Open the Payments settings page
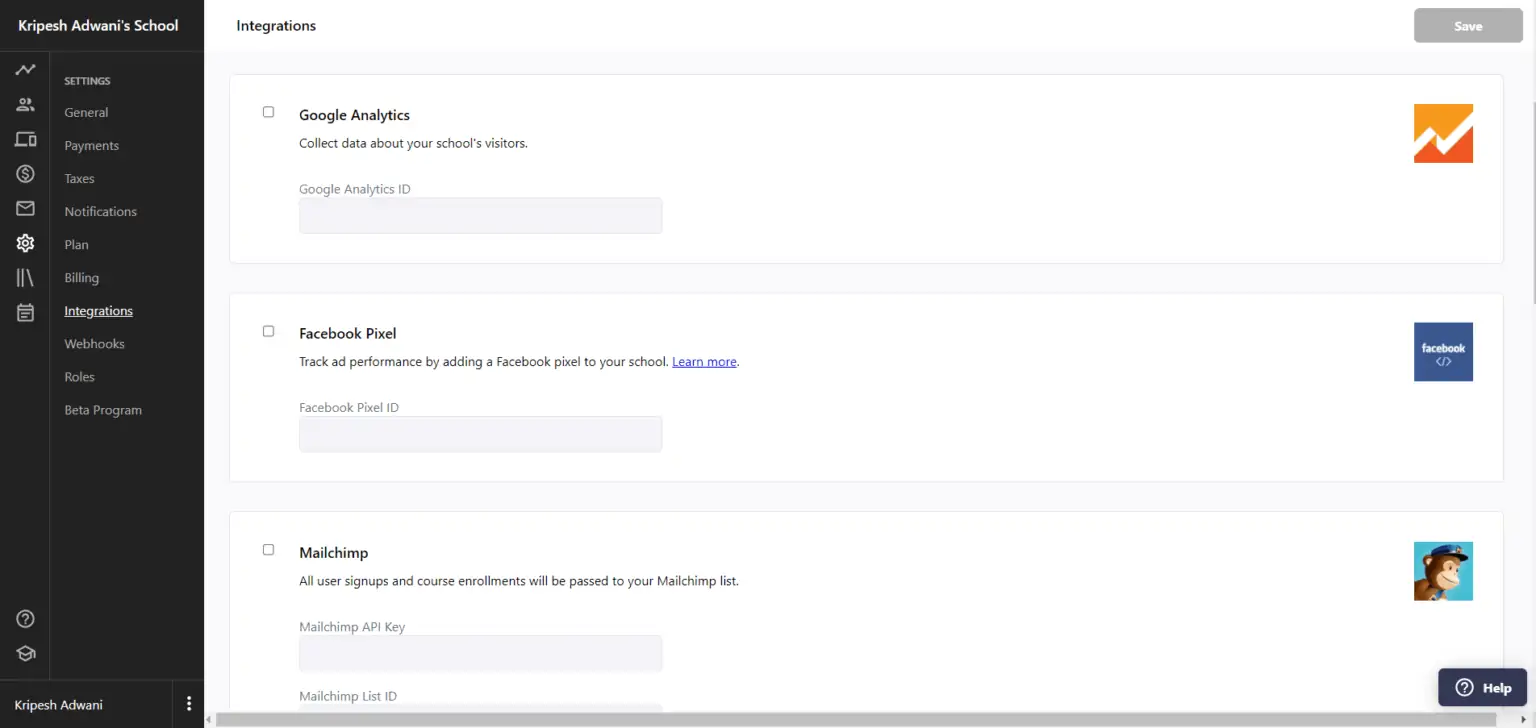This screenshot has height=728, width=1536. tap(91, 146)
